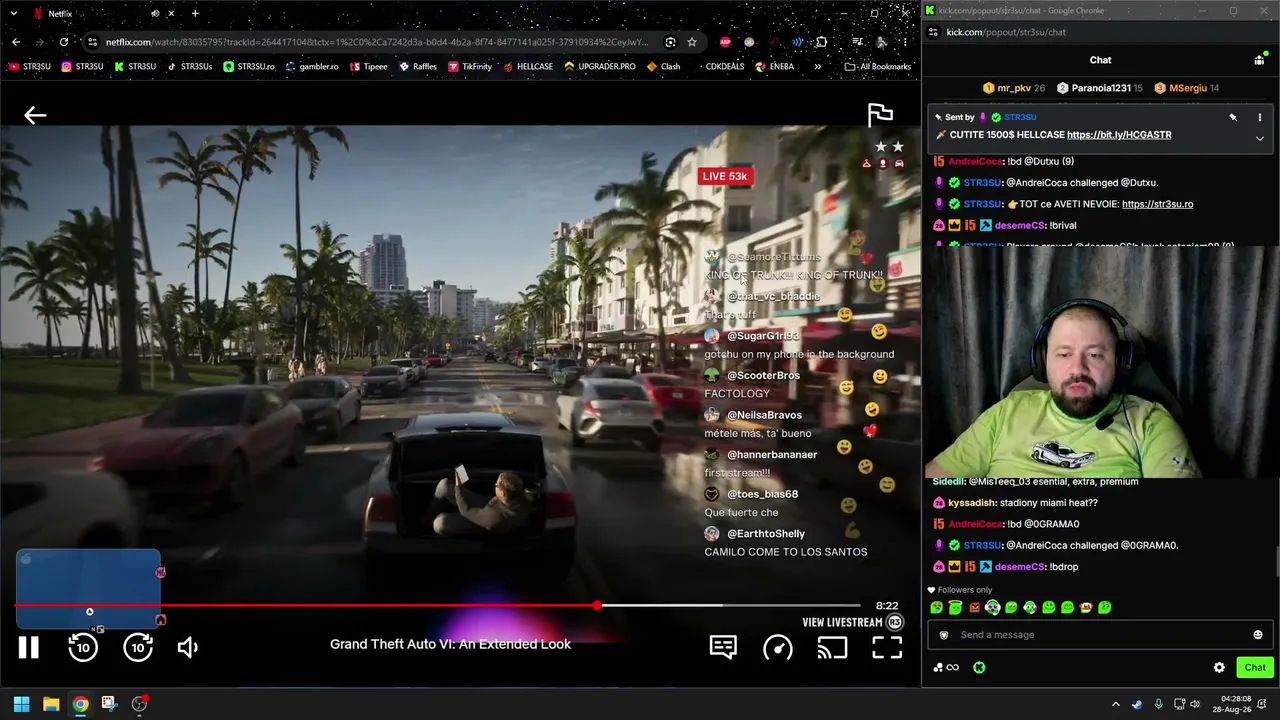
Task: Open a new Chrome tab
Action: coord(195,13)
